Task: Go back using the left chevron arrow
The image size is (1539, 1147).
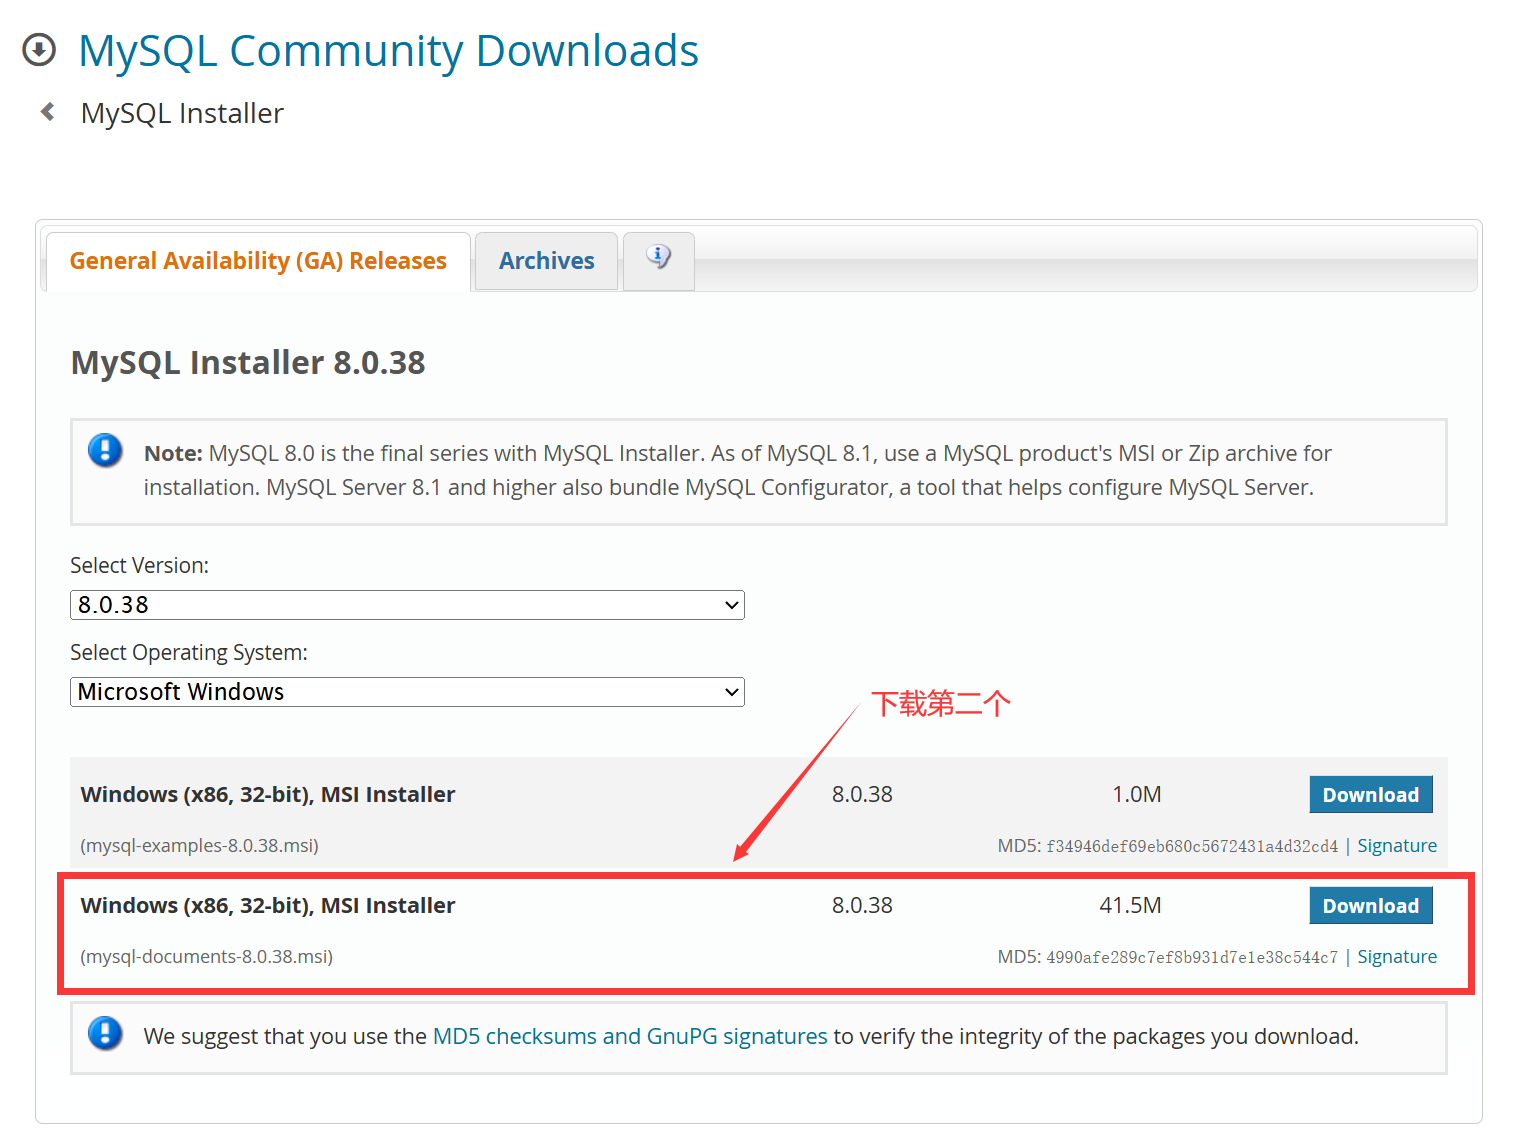Action: tap(47, 112)
